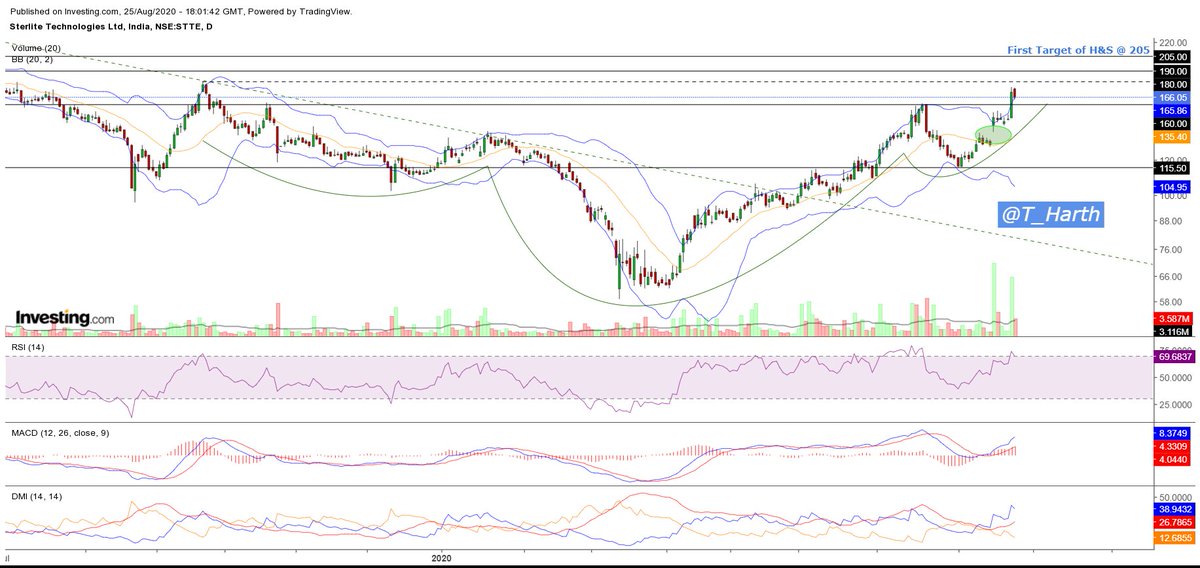1200x568 pixels.
Task: Click the blue 38.9432 DMI value tag
Action: tap(1173, 509)
